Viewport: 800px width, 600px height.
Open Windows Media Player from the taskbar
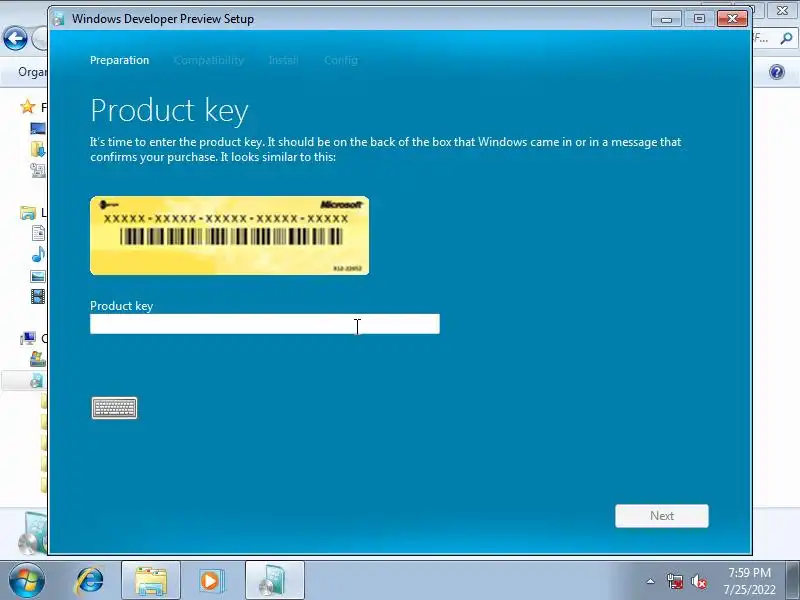(211, 581)
